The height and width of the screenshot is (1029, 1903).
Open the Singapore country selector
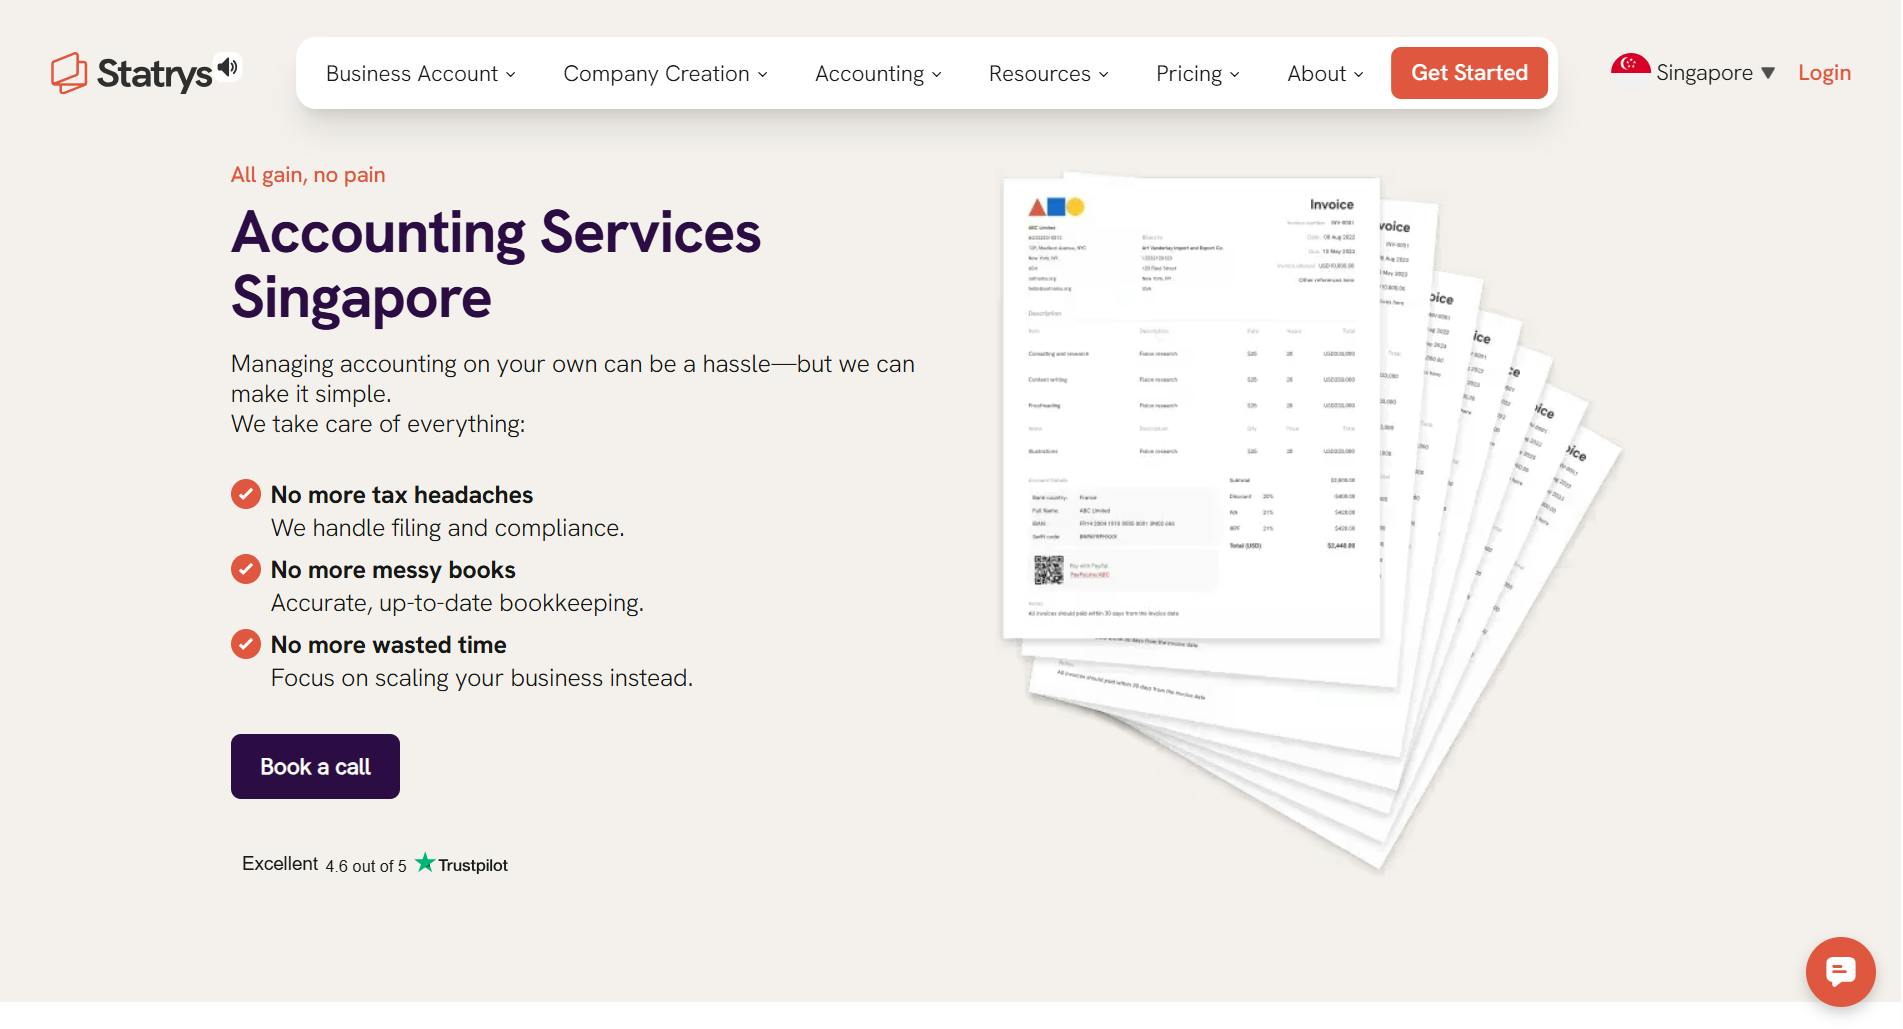(x=1715, y=73)
